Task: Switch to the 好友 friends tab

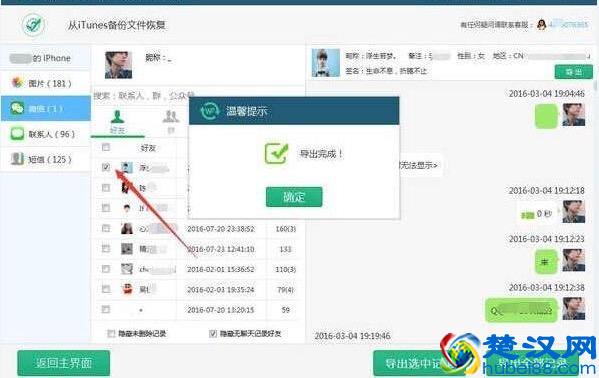Action: (x=117, y=122)
